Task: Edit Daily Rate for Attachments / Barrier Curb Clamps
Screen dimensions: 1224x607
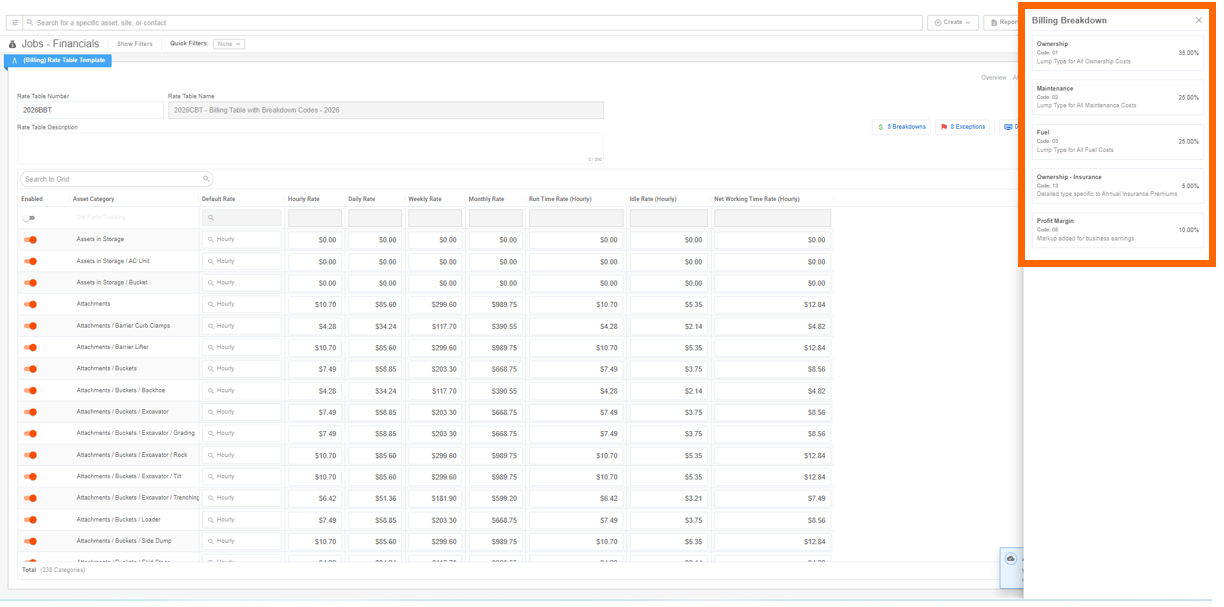Action: click(x=375, y=326)
